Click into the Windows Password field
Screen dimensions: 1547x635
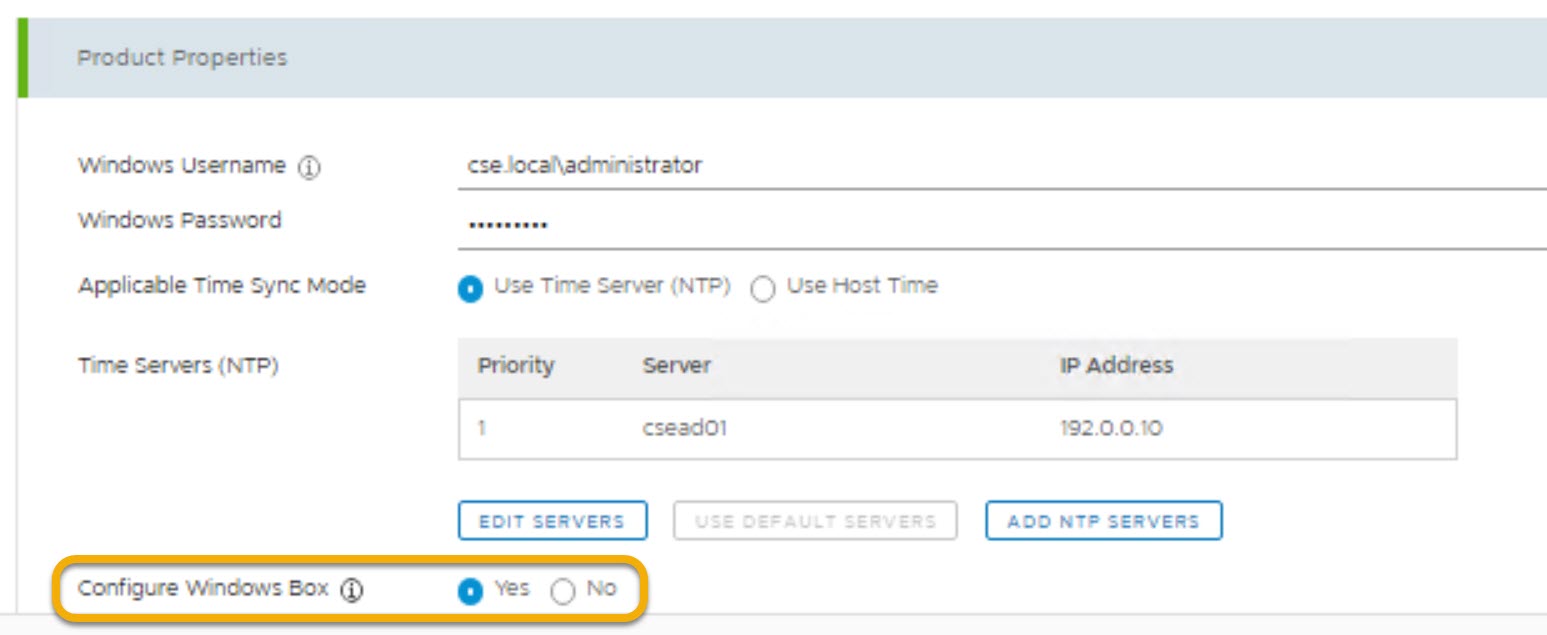tap(1000, 224)
